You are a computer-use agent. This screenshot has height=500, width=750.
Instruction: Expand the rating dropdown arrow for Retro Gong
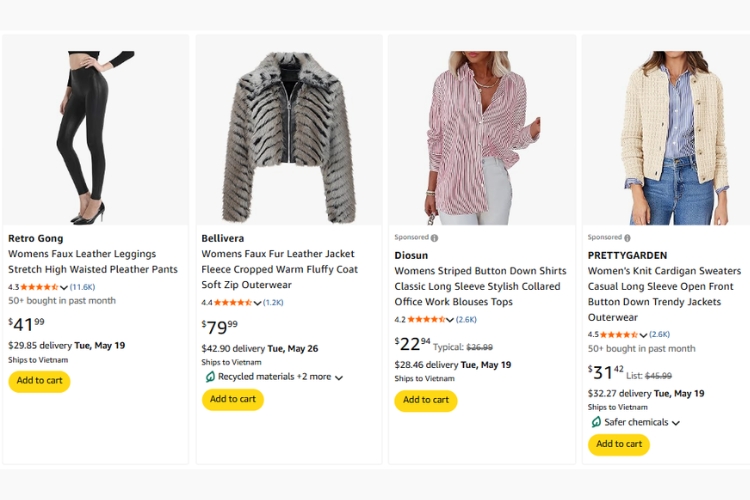pyautogui.click(x=64, y=288)
